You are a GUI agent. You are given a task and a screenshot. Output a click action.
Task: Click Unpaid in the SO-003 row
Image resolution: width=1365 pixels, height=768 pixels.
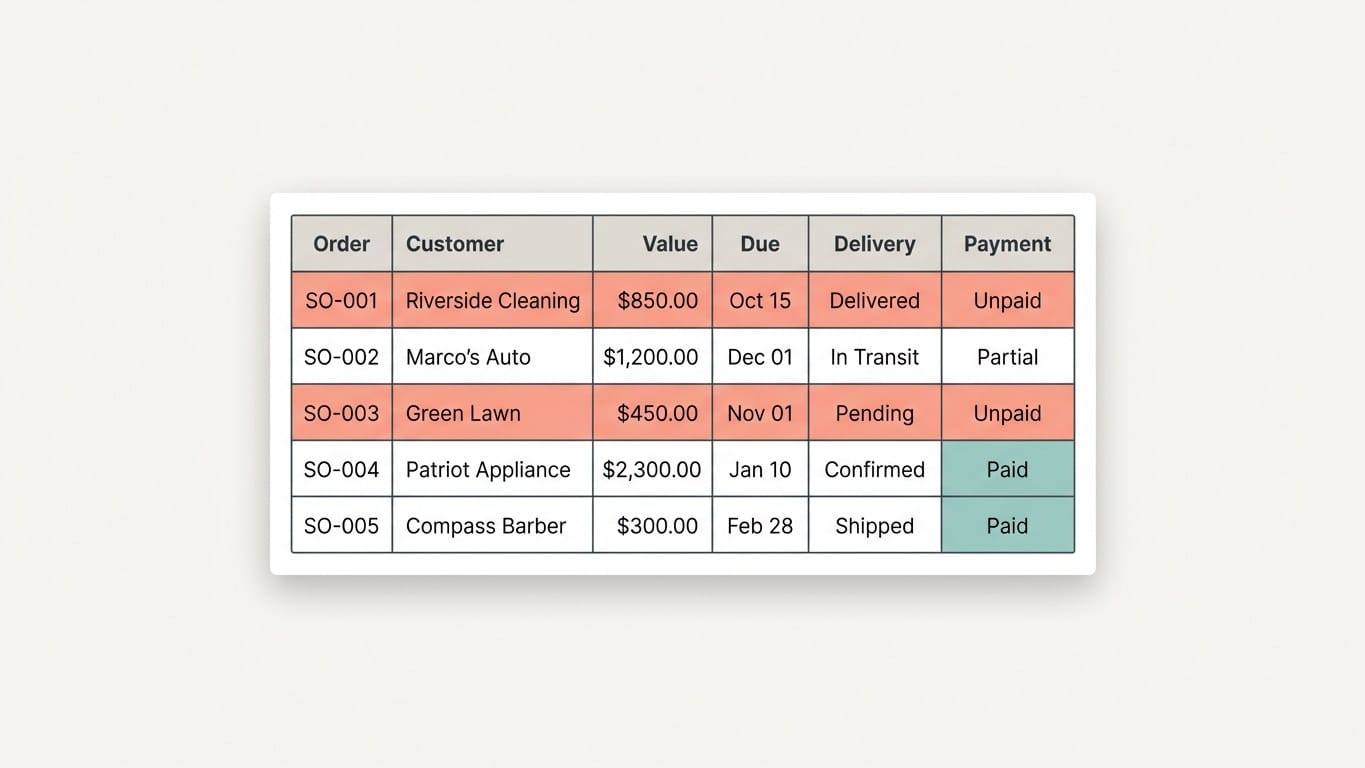(x=1008, y=412)
